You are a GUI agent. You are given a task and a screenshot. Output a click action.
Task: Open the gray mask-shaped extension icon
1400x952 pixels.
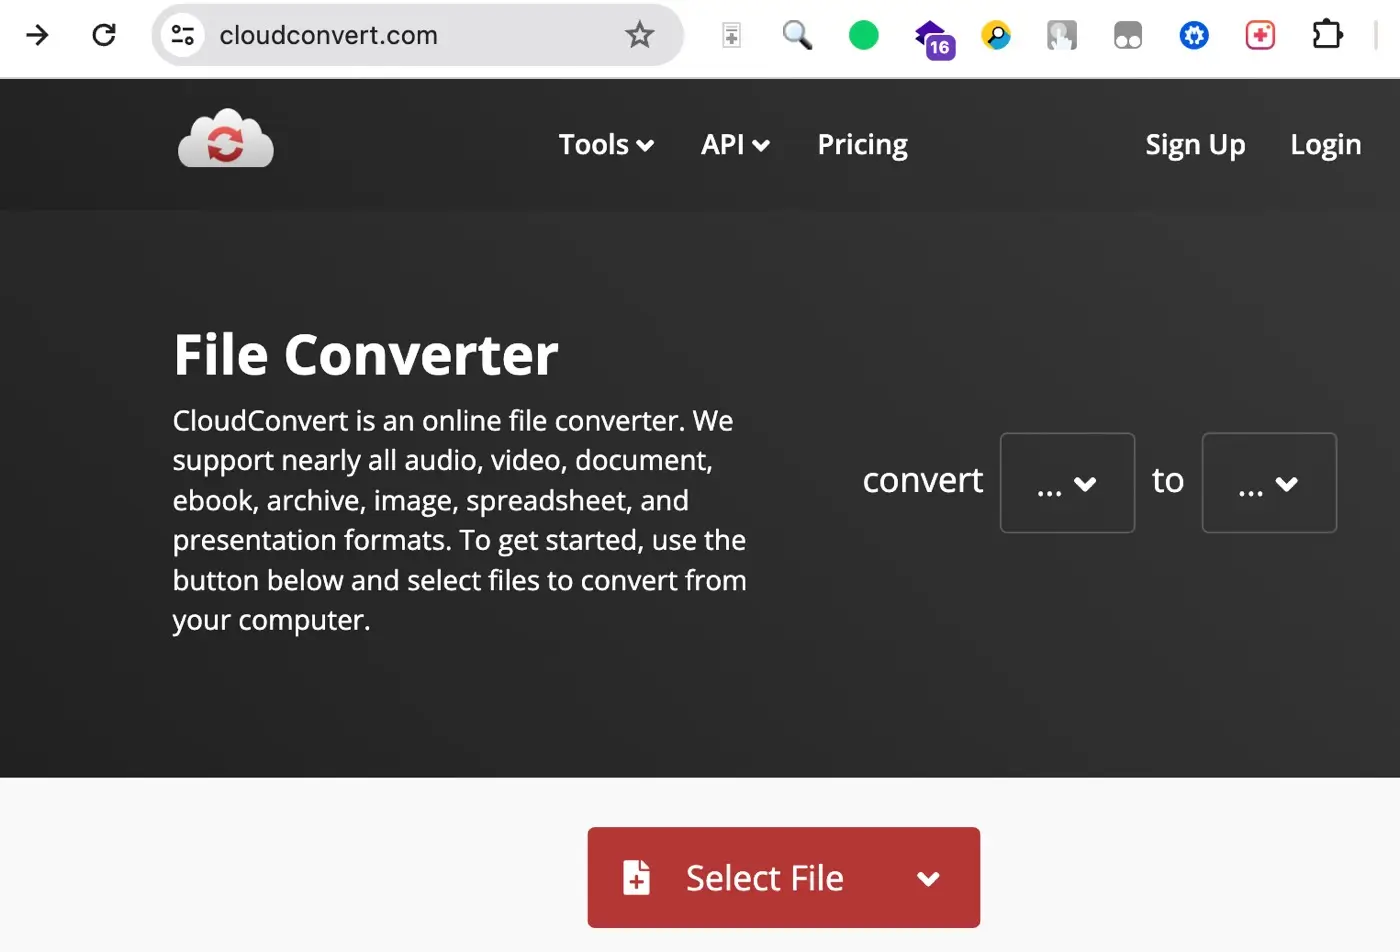(1128, 35)
